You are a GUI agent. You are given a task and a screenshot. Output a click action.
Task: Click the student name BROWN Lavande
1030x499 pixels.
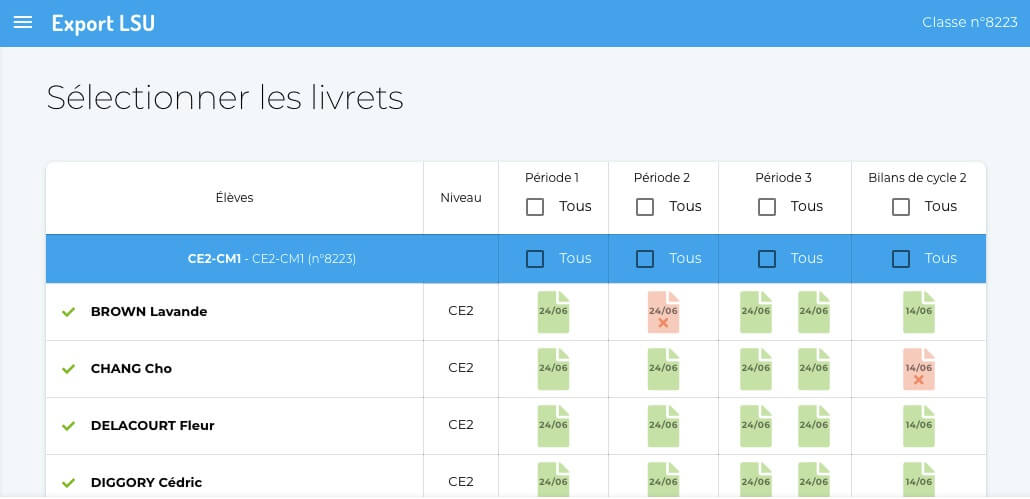click(x=148, y=312)
